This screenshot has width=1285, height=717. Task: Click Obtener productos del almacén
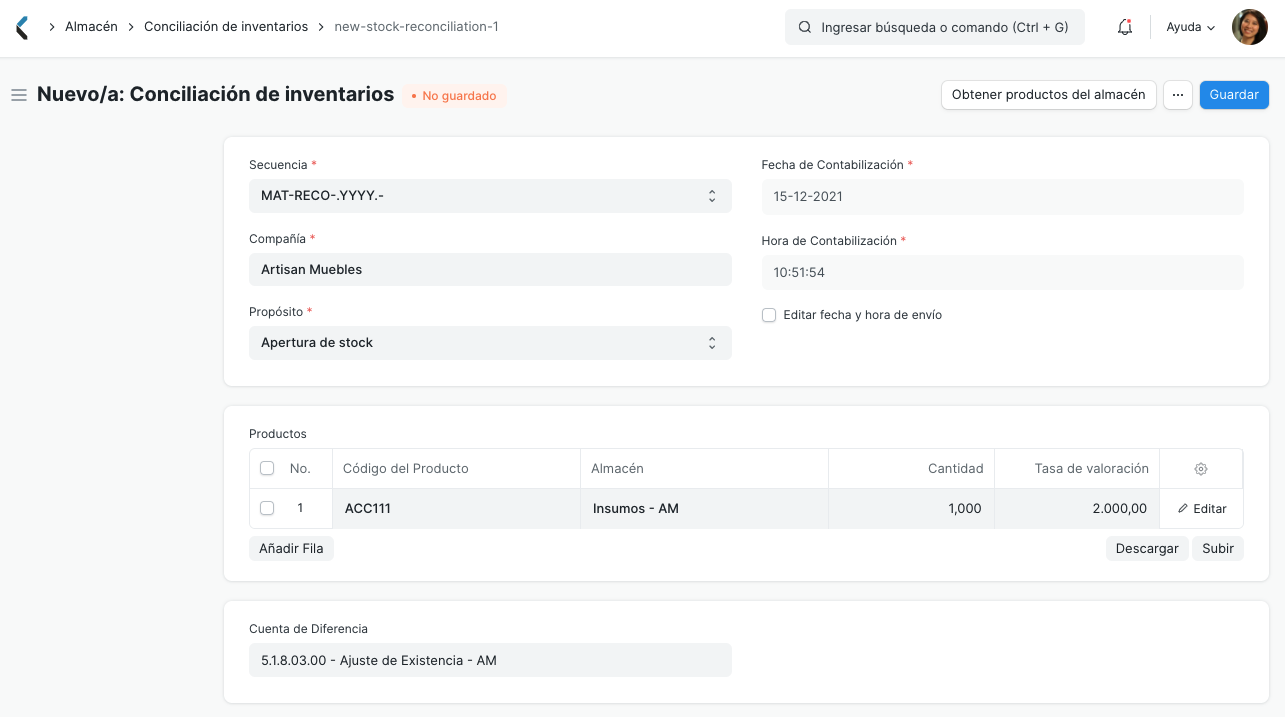tap(1049, 95)
